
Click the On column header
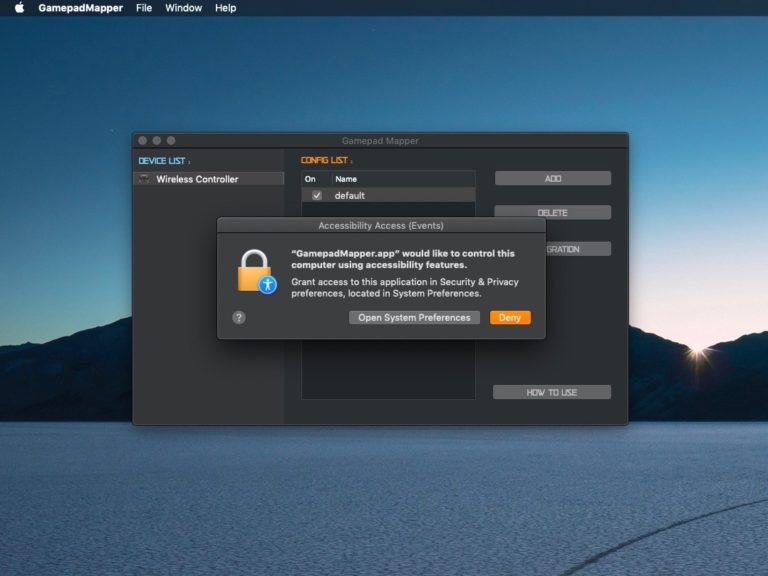point(310,179)
